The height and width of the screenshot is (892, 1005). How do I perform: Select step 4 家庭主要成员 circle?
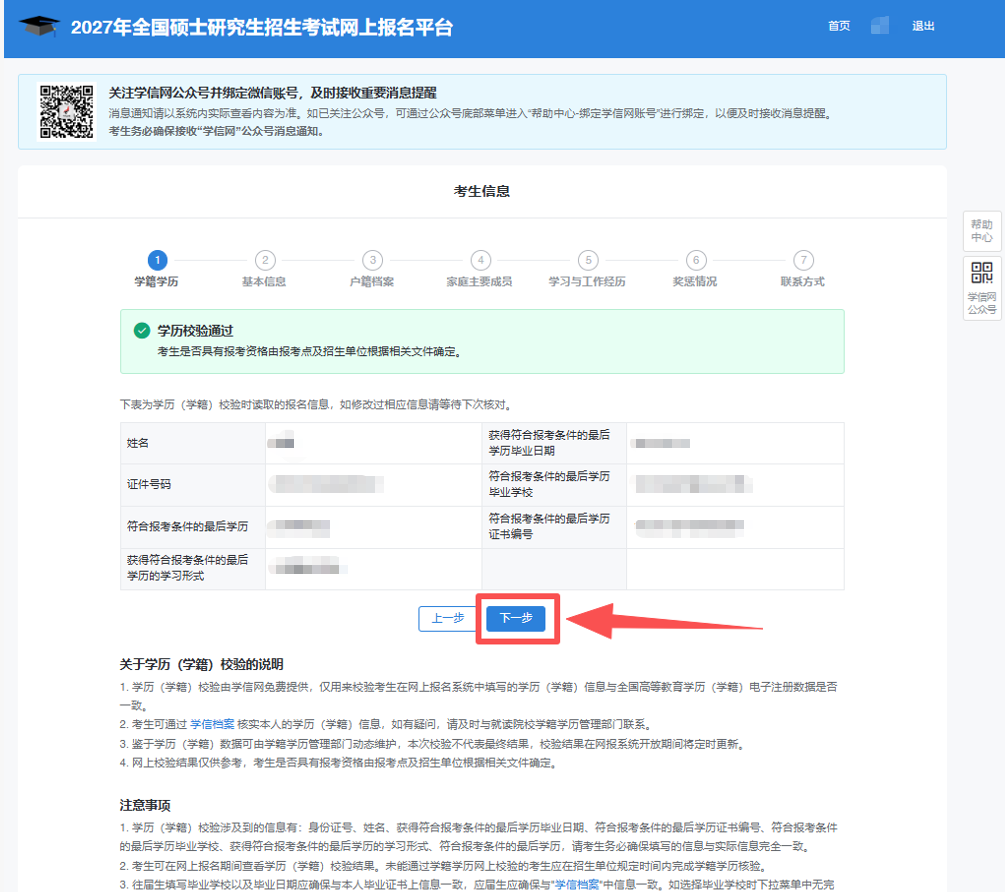480,260
